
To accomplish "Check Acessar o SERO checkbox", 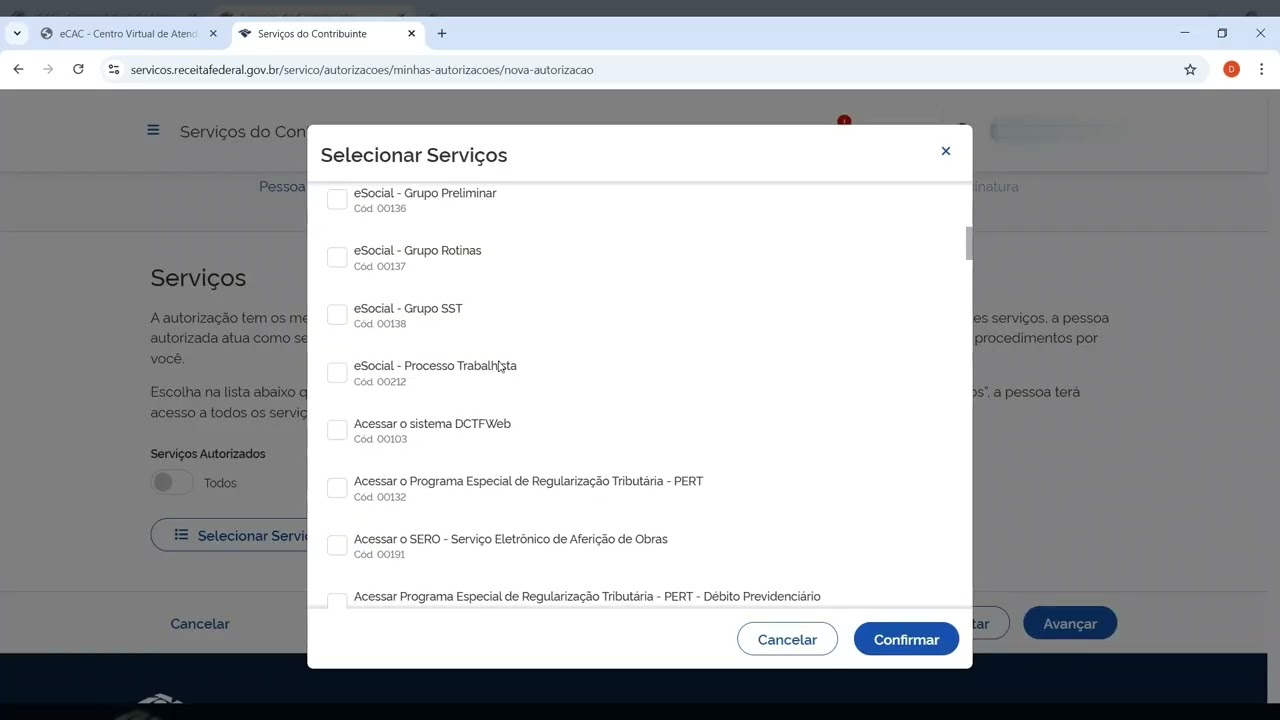I will tap(337, 545).
